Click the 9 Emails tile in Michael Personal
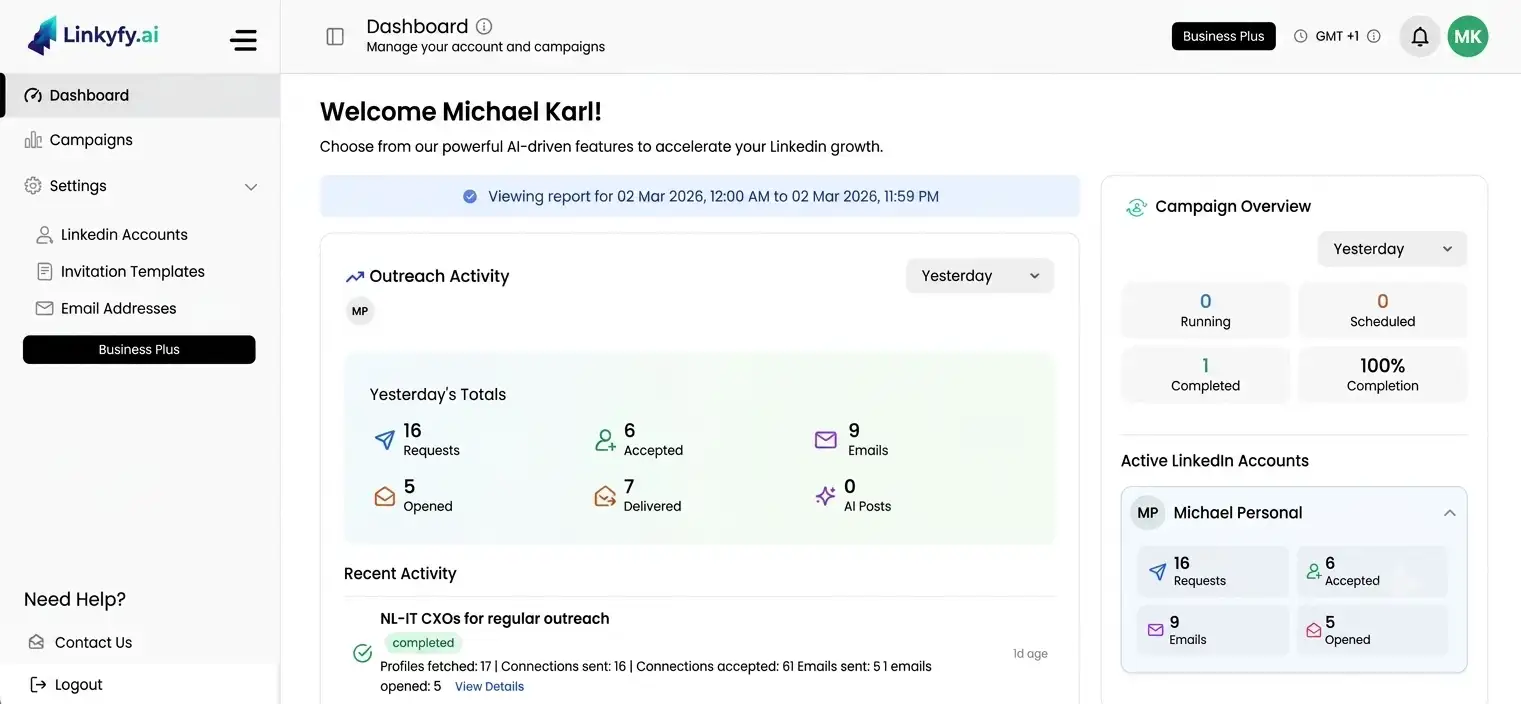 click(1213, 630)
